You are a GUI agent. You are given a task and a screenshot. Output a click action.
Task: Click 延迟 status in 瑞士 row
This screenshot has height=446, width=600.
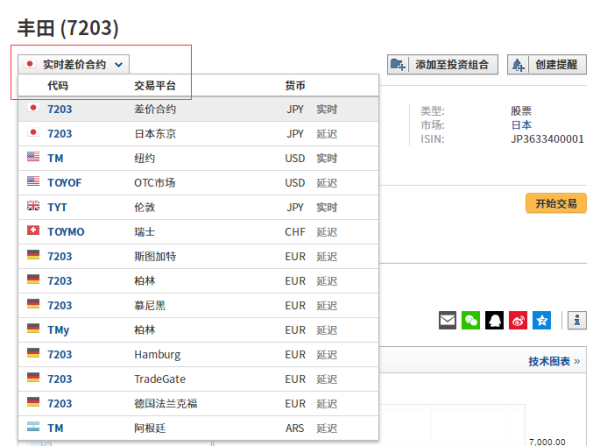pyautogui.click(x=327, y=232)
